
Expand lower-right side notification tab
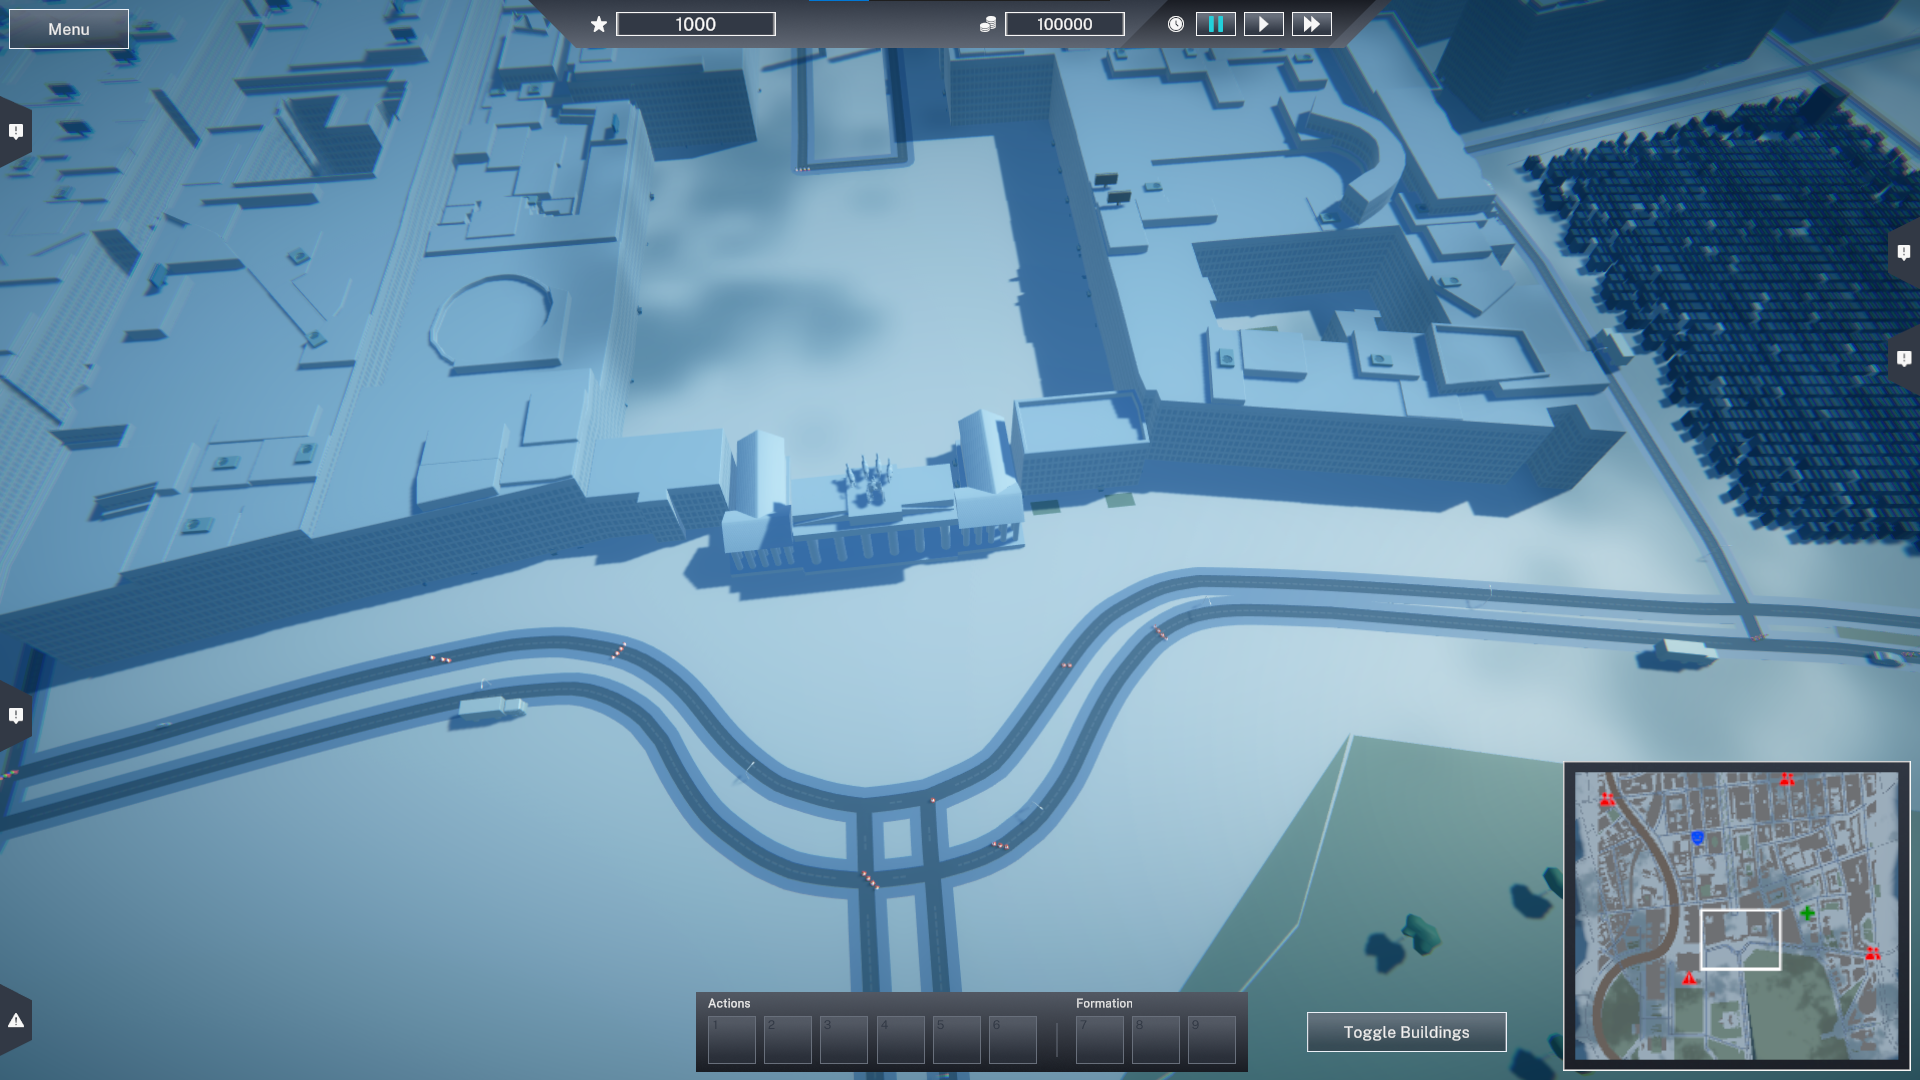(x=1904, y=358)
